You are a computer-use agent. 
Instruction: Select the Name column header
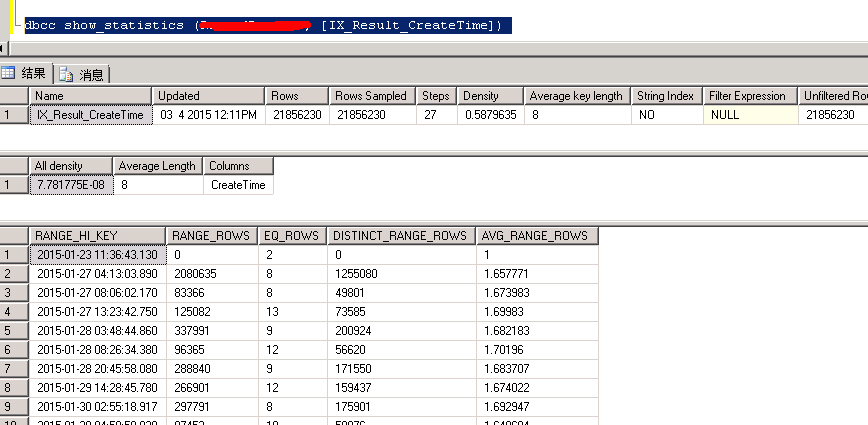pos(90,96)
